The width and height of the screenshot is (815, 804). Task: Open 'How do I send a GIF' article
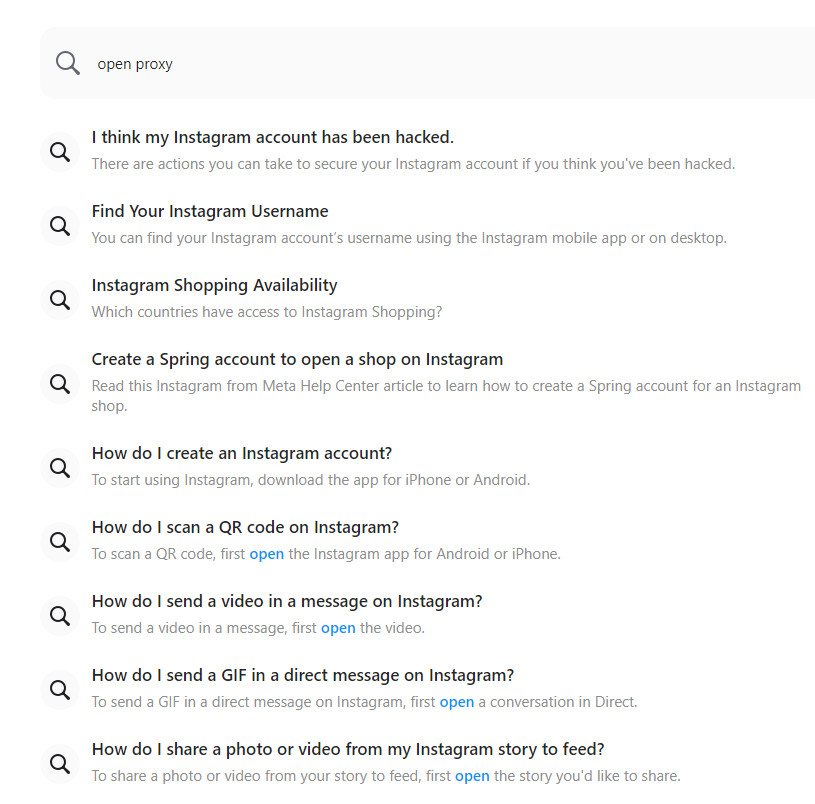pyautogui.click(x=303, y=676)
